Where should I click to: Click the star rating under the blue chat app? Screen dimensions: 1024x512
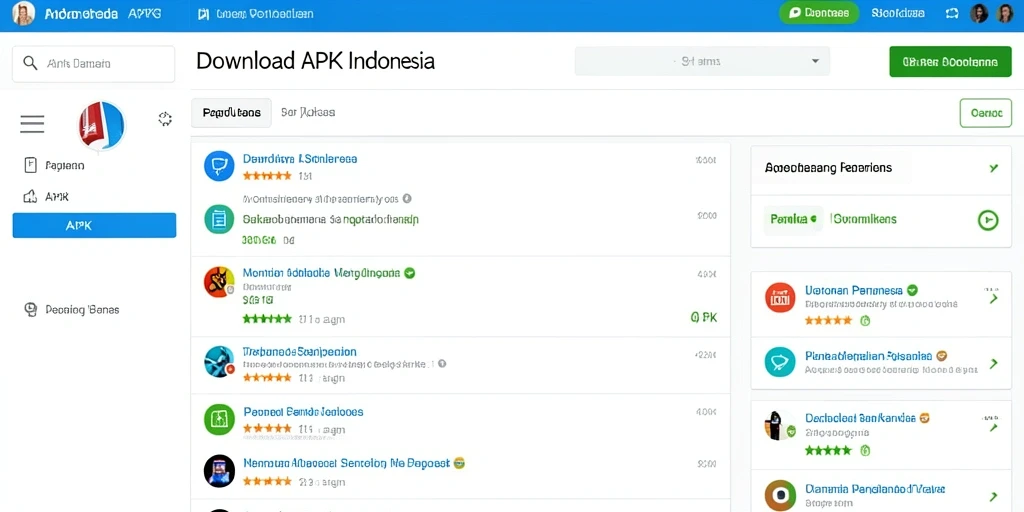coord(267,176)
